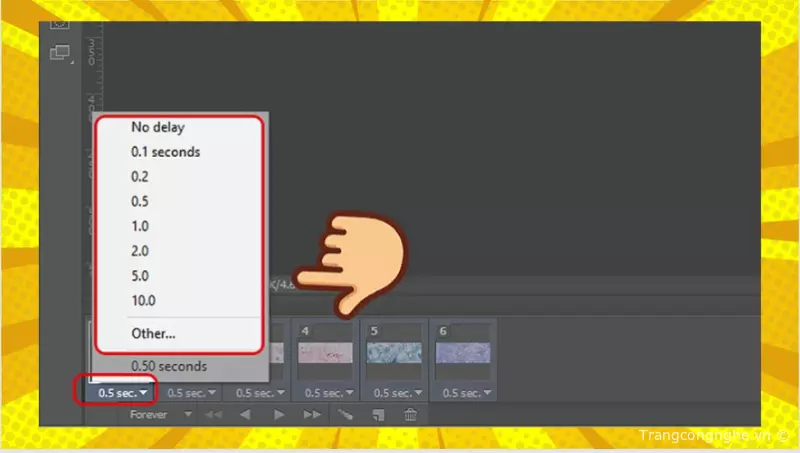This screenshot has width=800, height=453.
Task: Jump to the first animation frame
Action: (x=215, y=414)
